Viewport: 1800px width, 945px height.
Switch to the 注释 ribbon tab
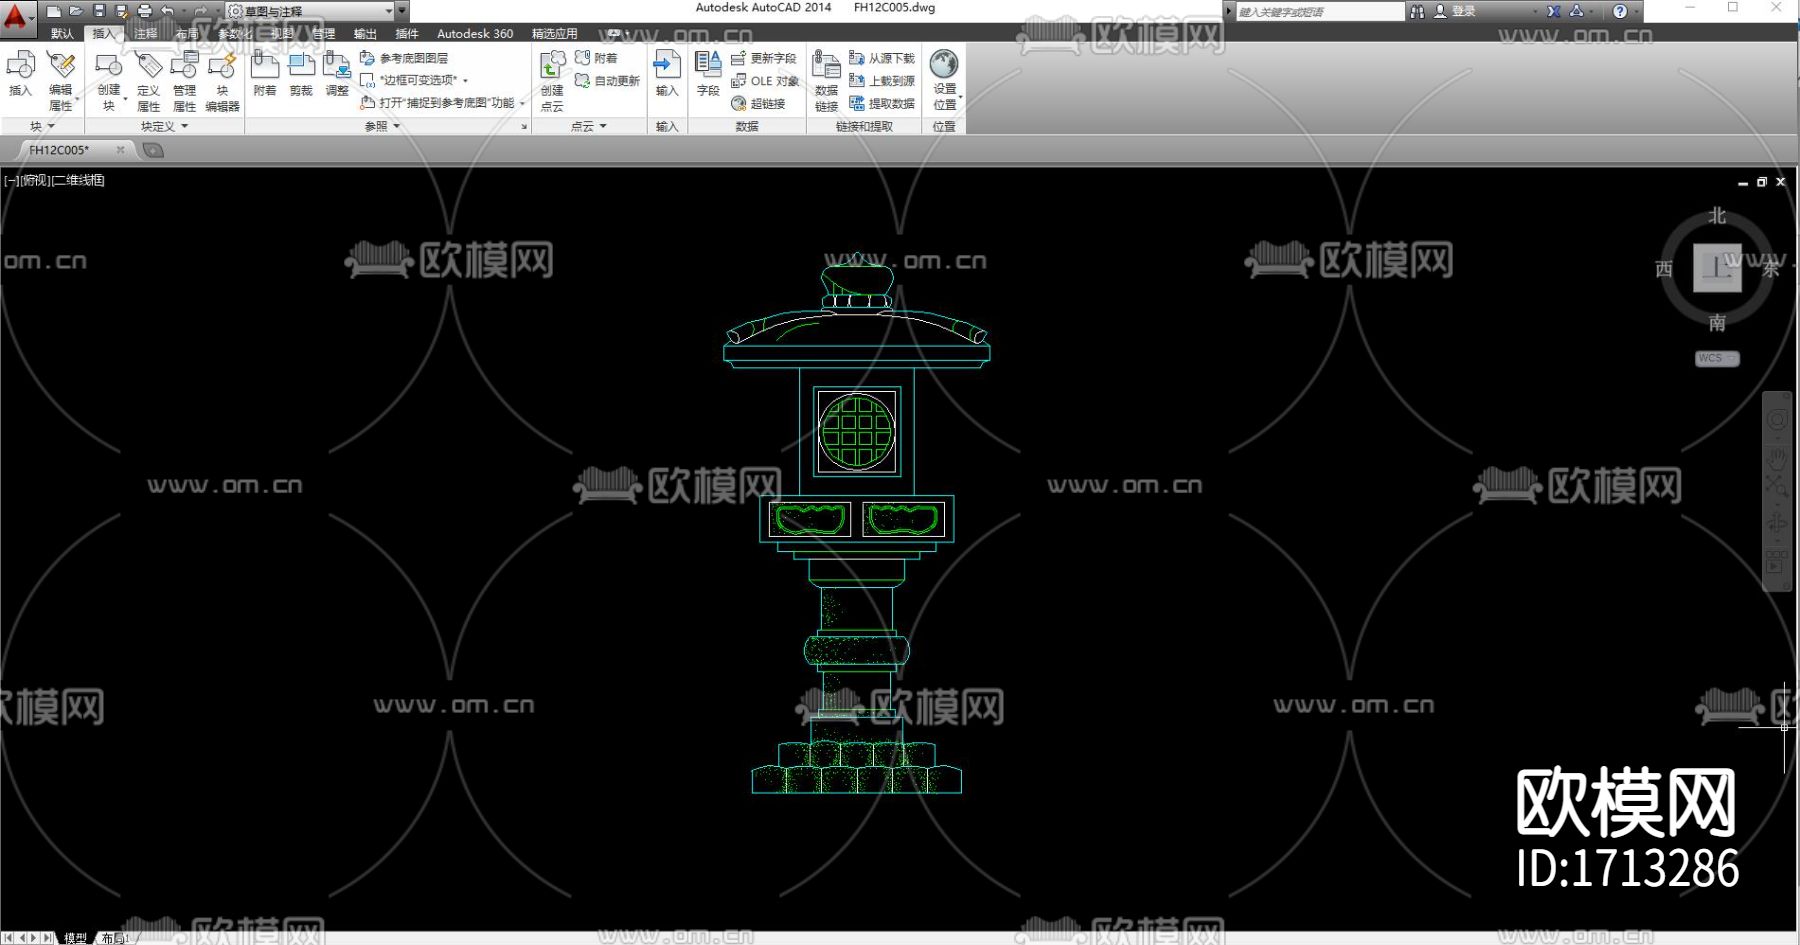tap(146, 33)
